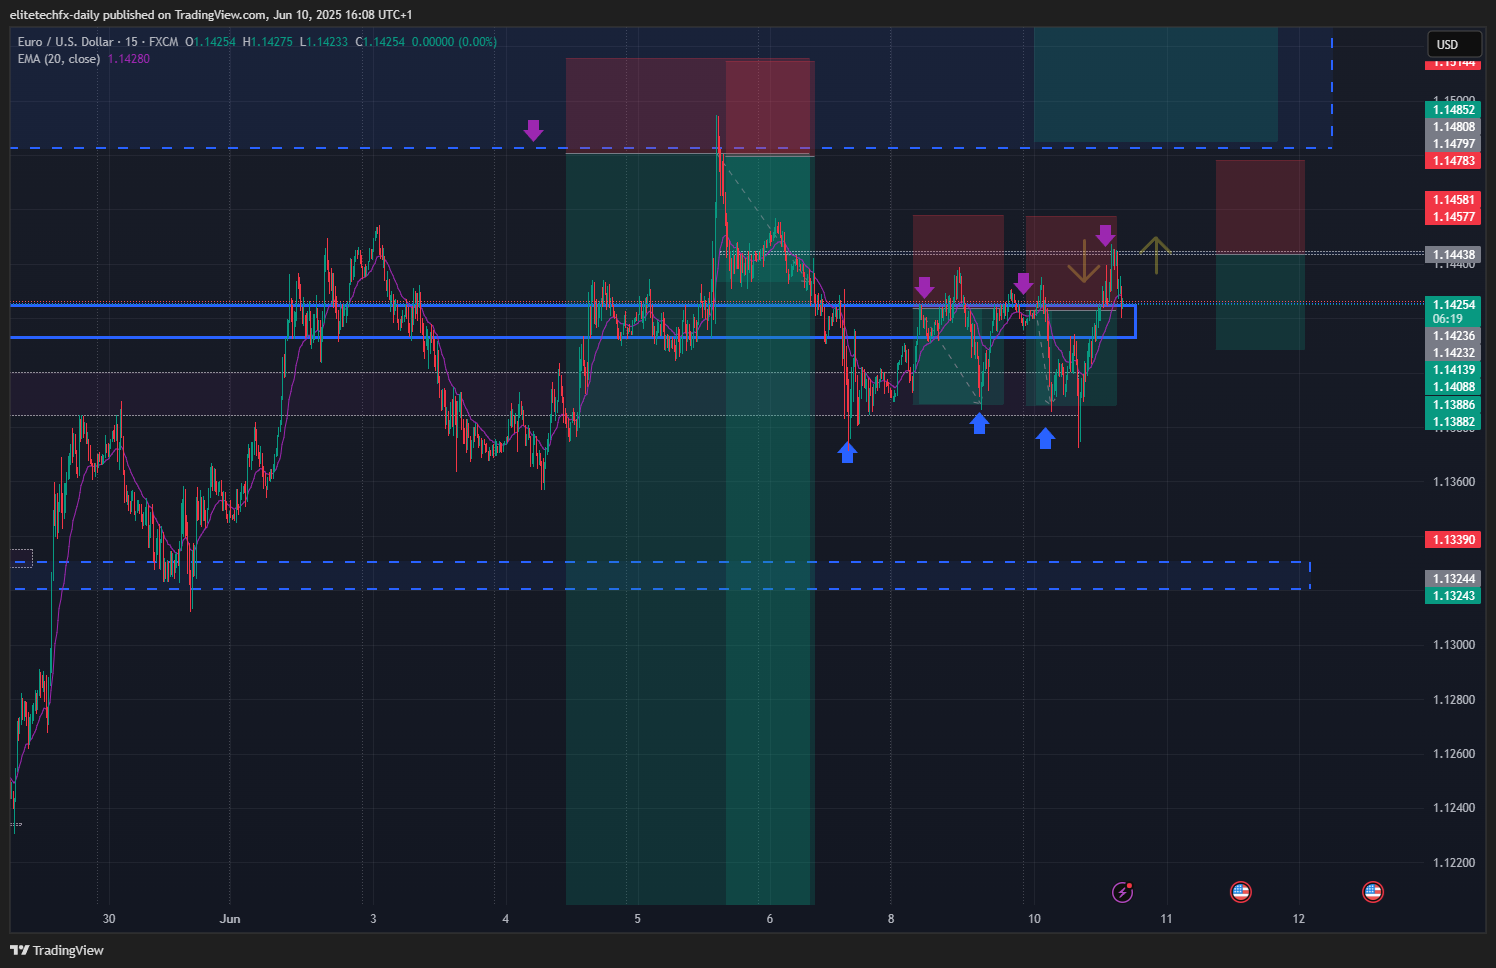
Task: Click the low value L1.14233
Action: coord(324,42)
